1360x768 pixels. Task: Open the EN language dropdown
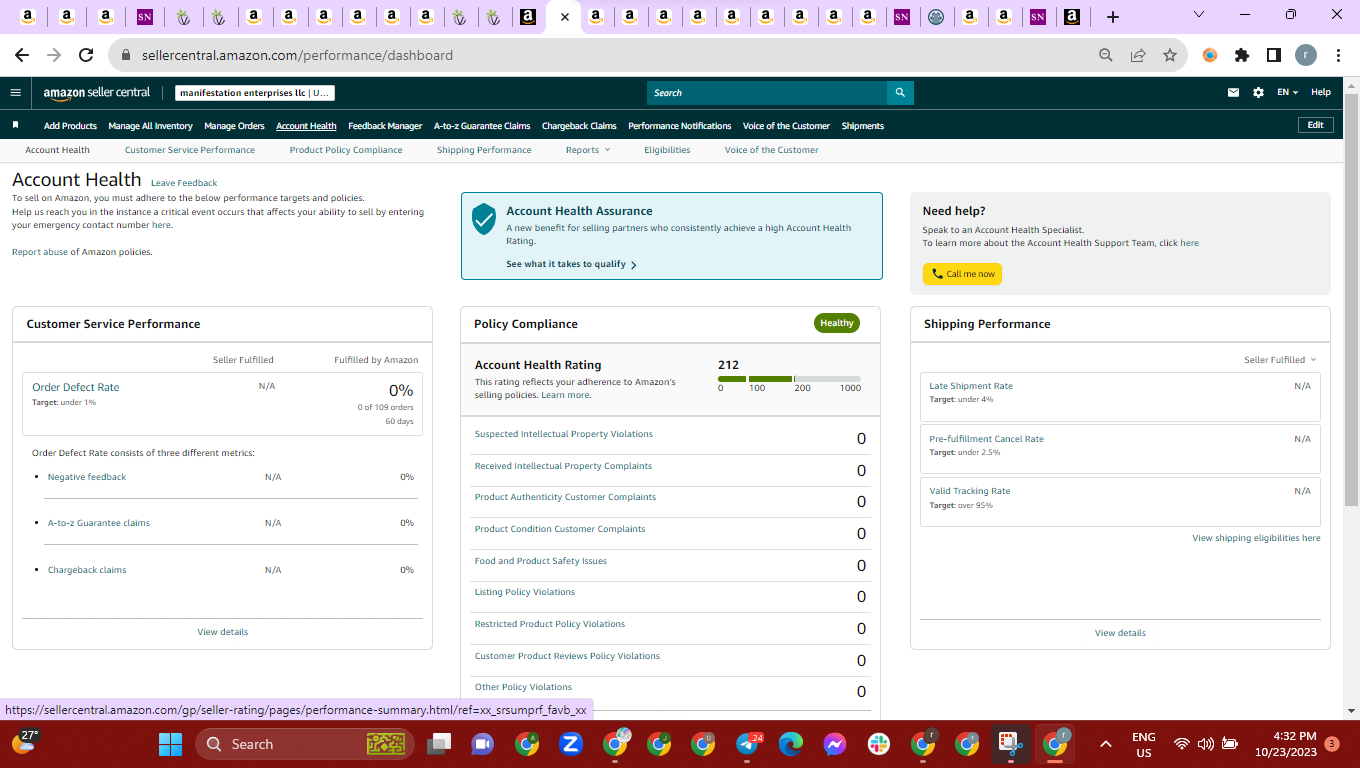pyautogui.click(x=1287, y=93)
